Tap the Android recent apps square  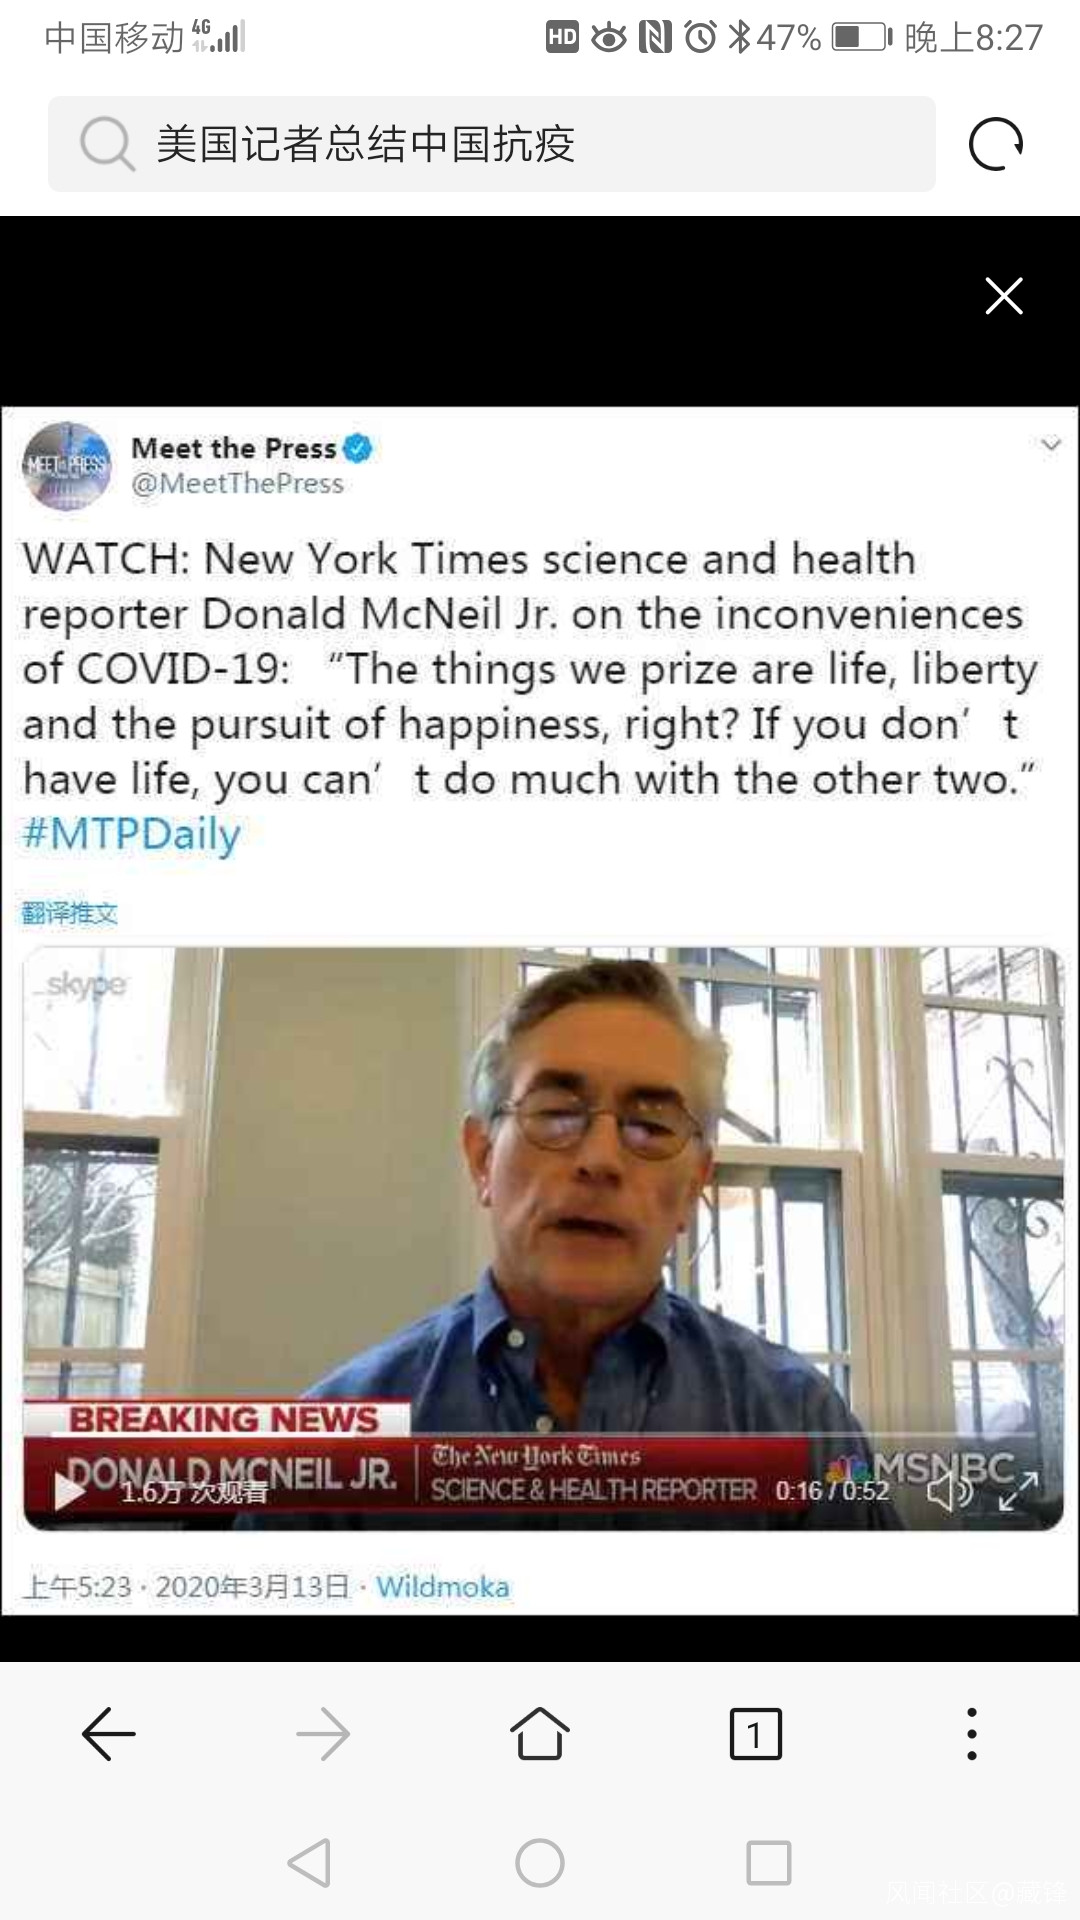(769, 1863)
